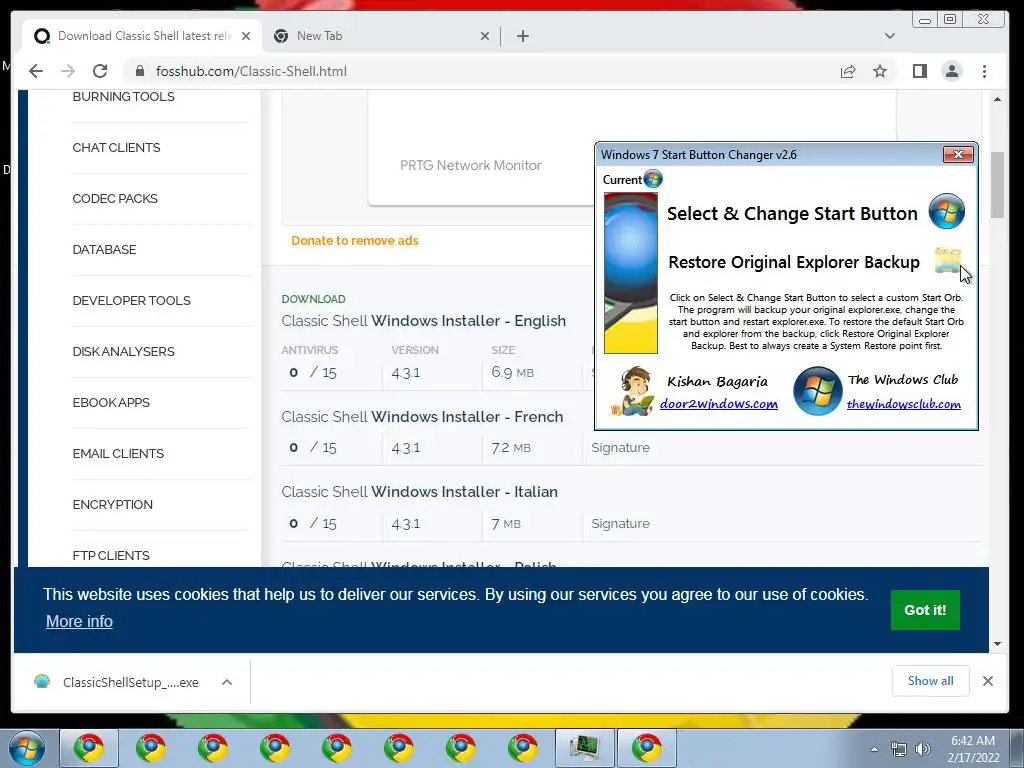
Task: Expand the ClassicShellSetup download options chevron
Action: (x=227, y=682)
